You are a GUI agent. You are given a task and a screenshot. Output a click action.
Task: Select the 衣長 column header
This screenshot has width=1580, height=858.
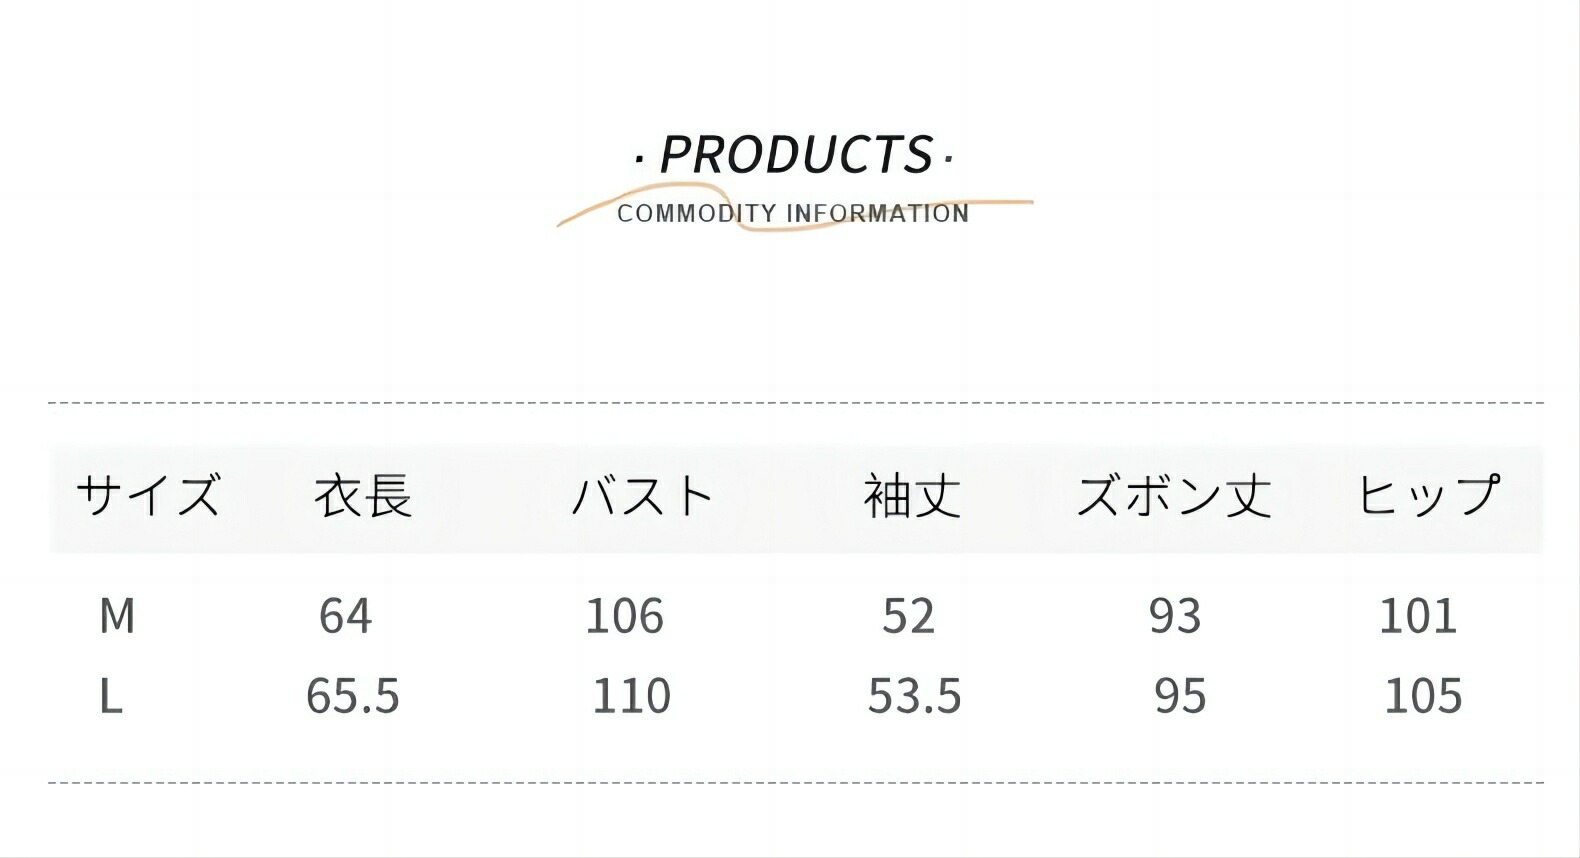(363, 496)
